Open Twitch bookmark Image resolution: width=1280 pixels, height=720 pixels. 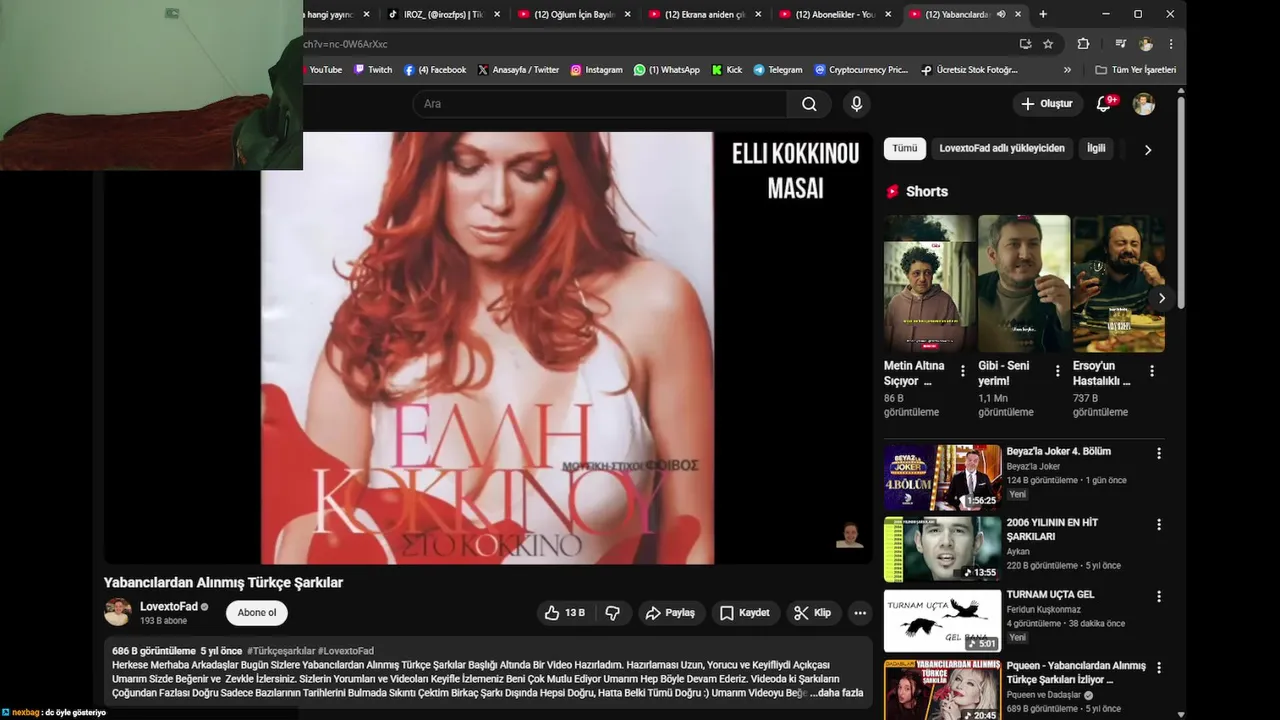point(373,70)
